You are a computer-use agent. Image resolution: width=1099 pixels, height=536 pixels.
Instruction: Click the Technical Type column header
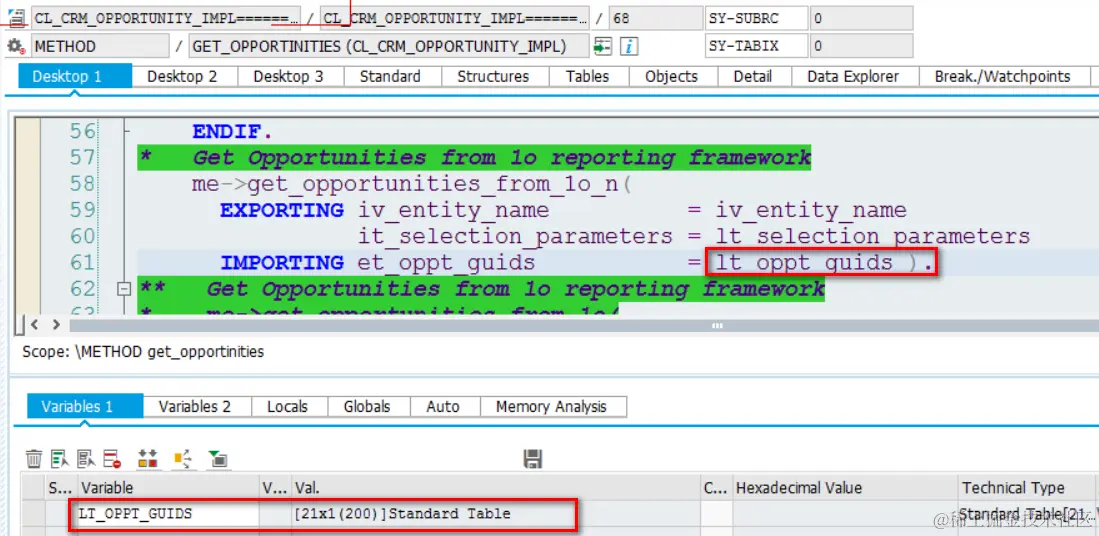(x=1025, y=488)
